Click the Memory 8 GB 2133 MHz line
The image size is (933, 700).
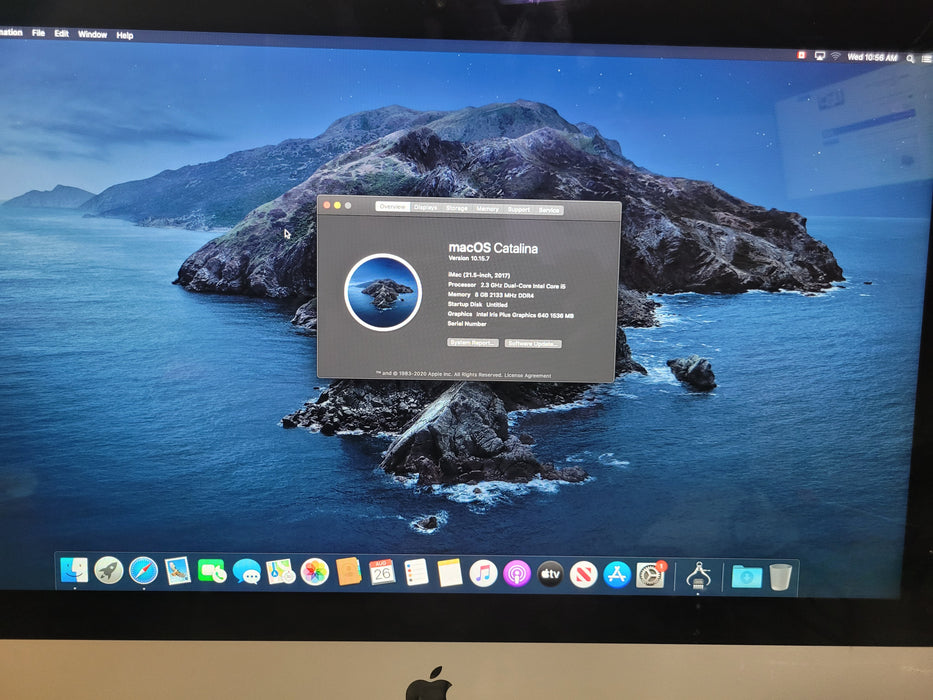point(491,295)
